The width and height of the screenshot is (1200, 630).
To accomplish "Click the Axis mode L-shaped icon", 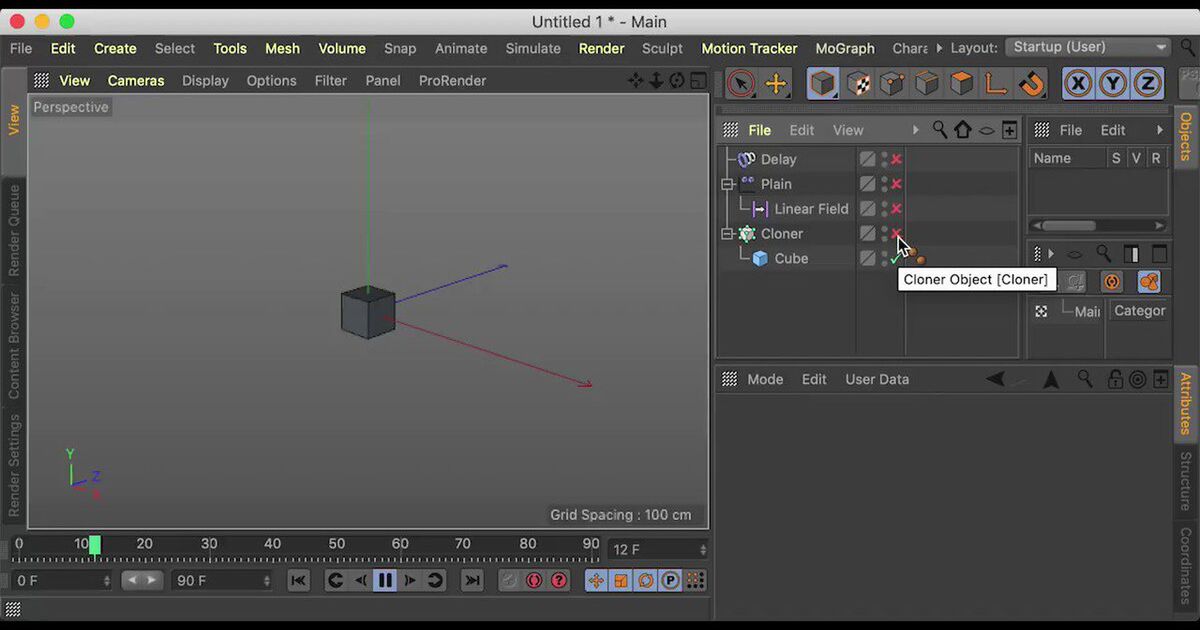I will coord(995,83).
